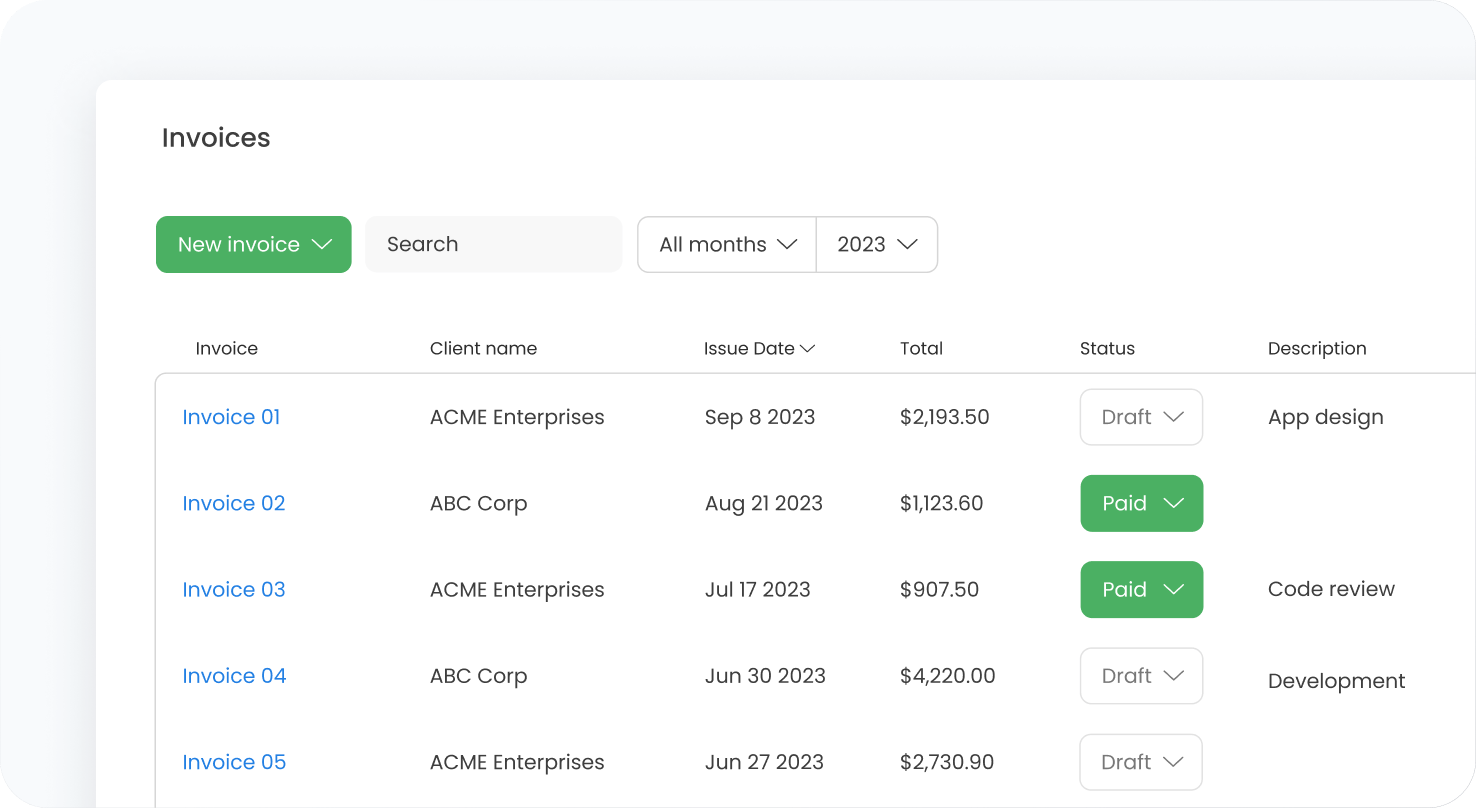Open the Paid status dropdown for Invoice 03
Viewport: 1476px width, 808px height.
pos(1141,590)
